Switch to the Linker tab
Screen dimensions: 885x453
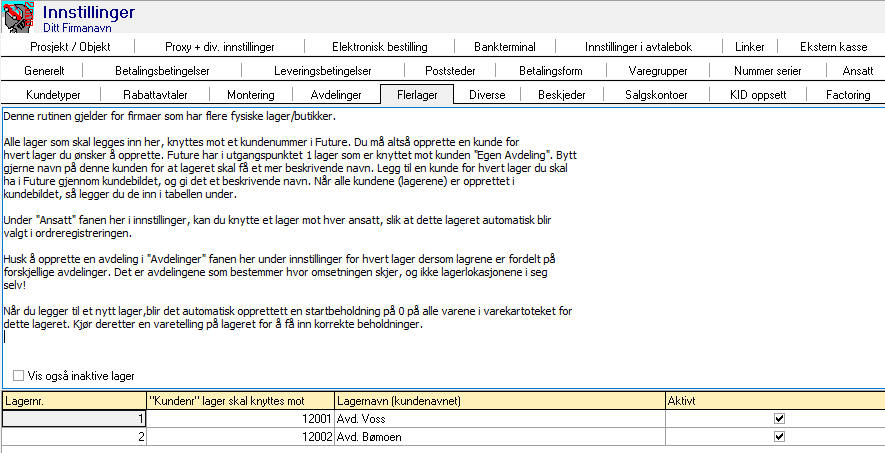point(750,47)
